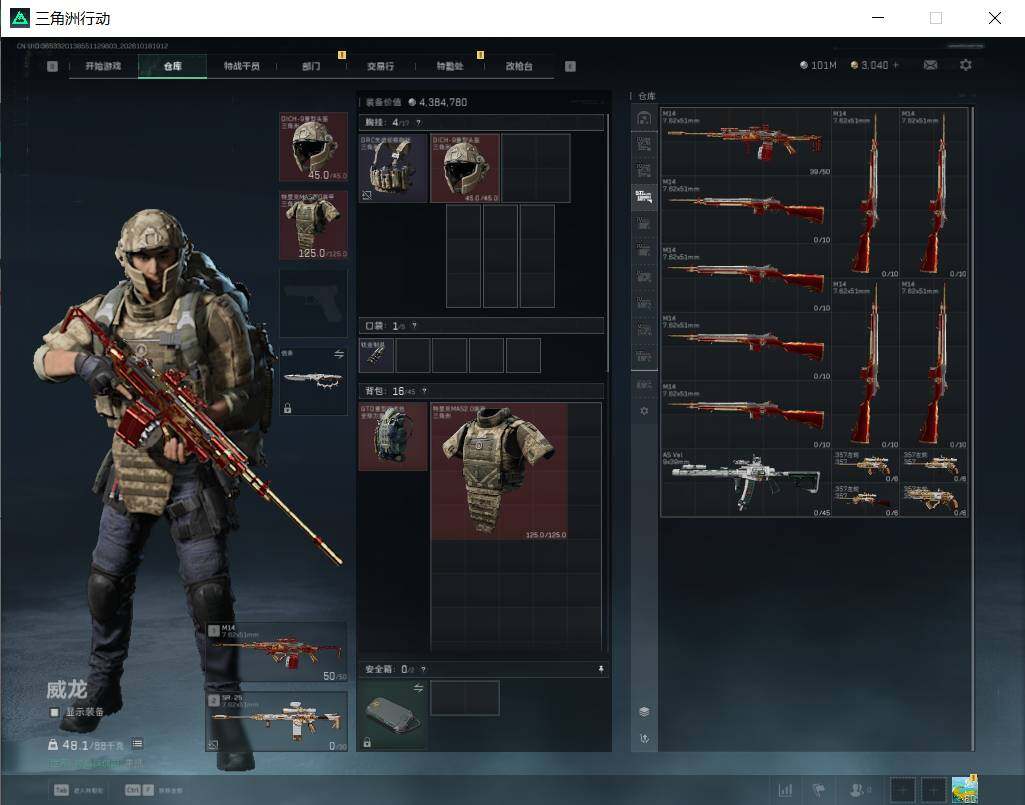Click the warehouse vertical scrollbar
1025x805 pixels.
click(973, 428)
